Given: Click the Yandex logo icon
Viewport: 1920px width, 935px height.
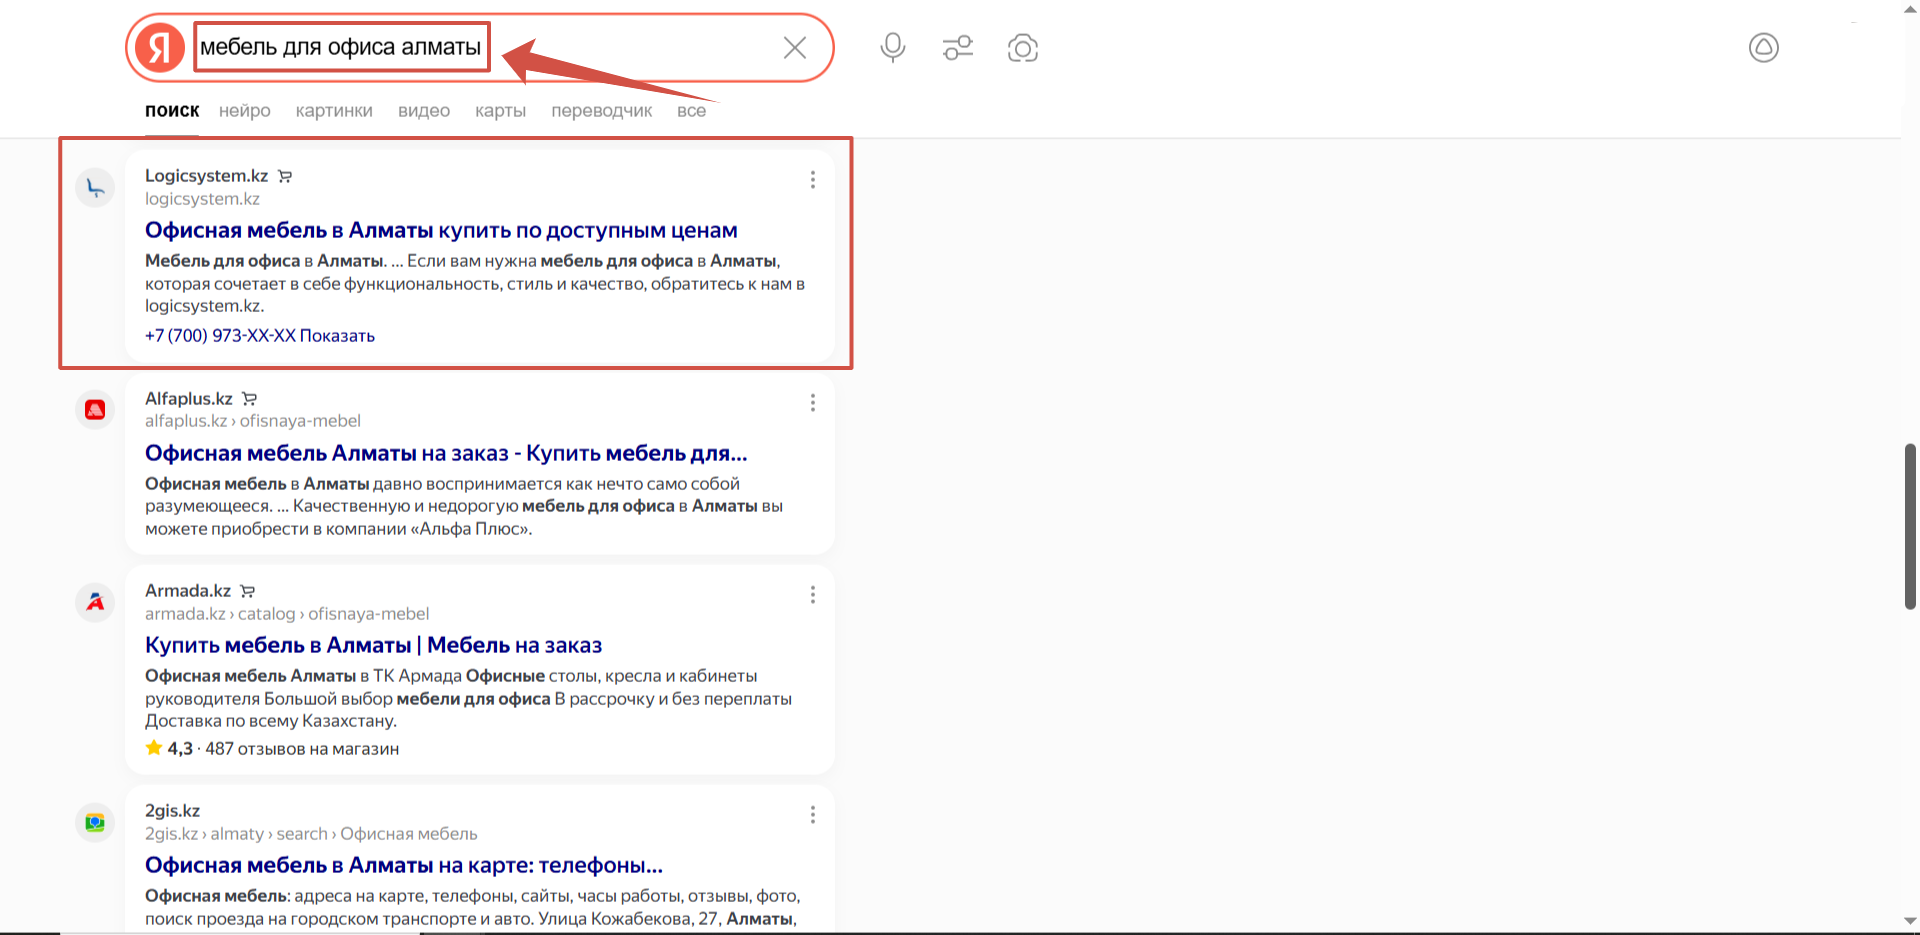Looking at the screenshot, I should pyautogui.click(x=160, y=48).
